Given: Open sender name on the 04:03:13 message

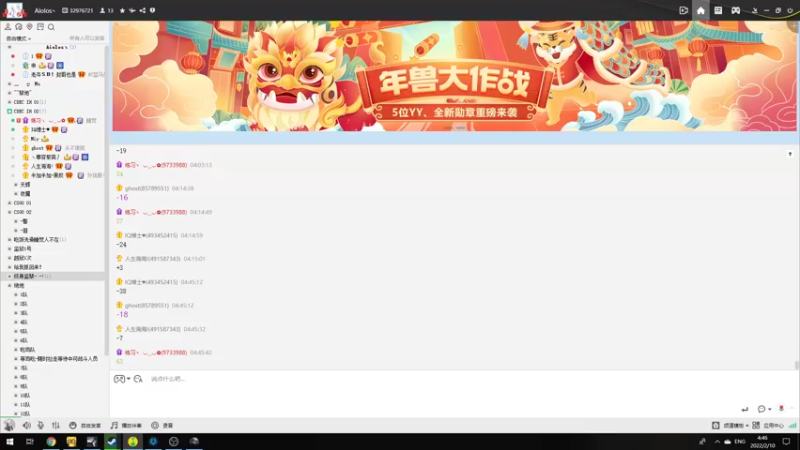Looking at the screenshot, I should pos(156,165).
